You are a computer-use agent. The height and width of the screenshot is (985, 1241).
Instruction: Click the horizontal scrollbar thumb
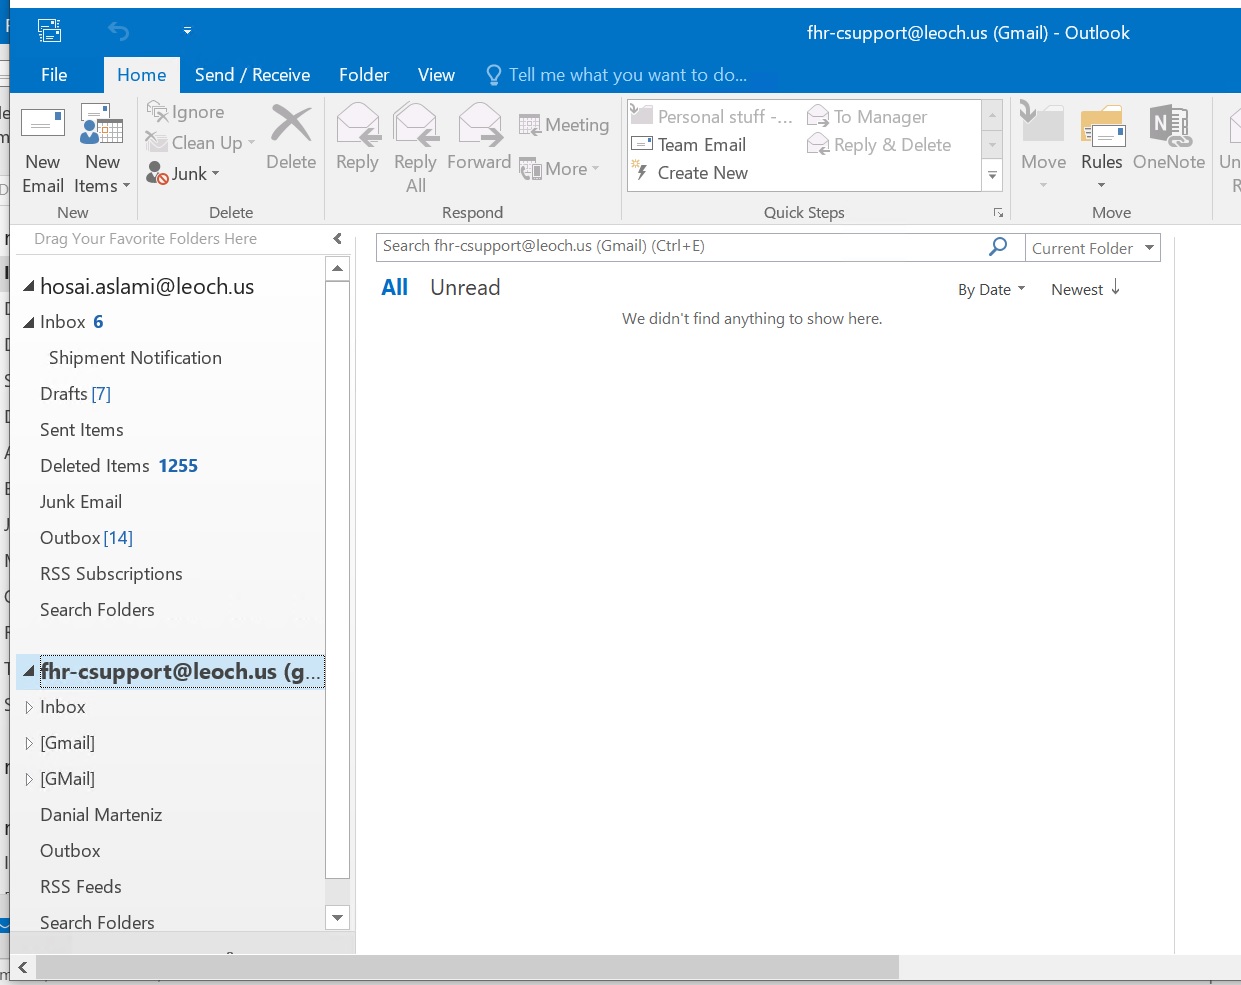467,967
